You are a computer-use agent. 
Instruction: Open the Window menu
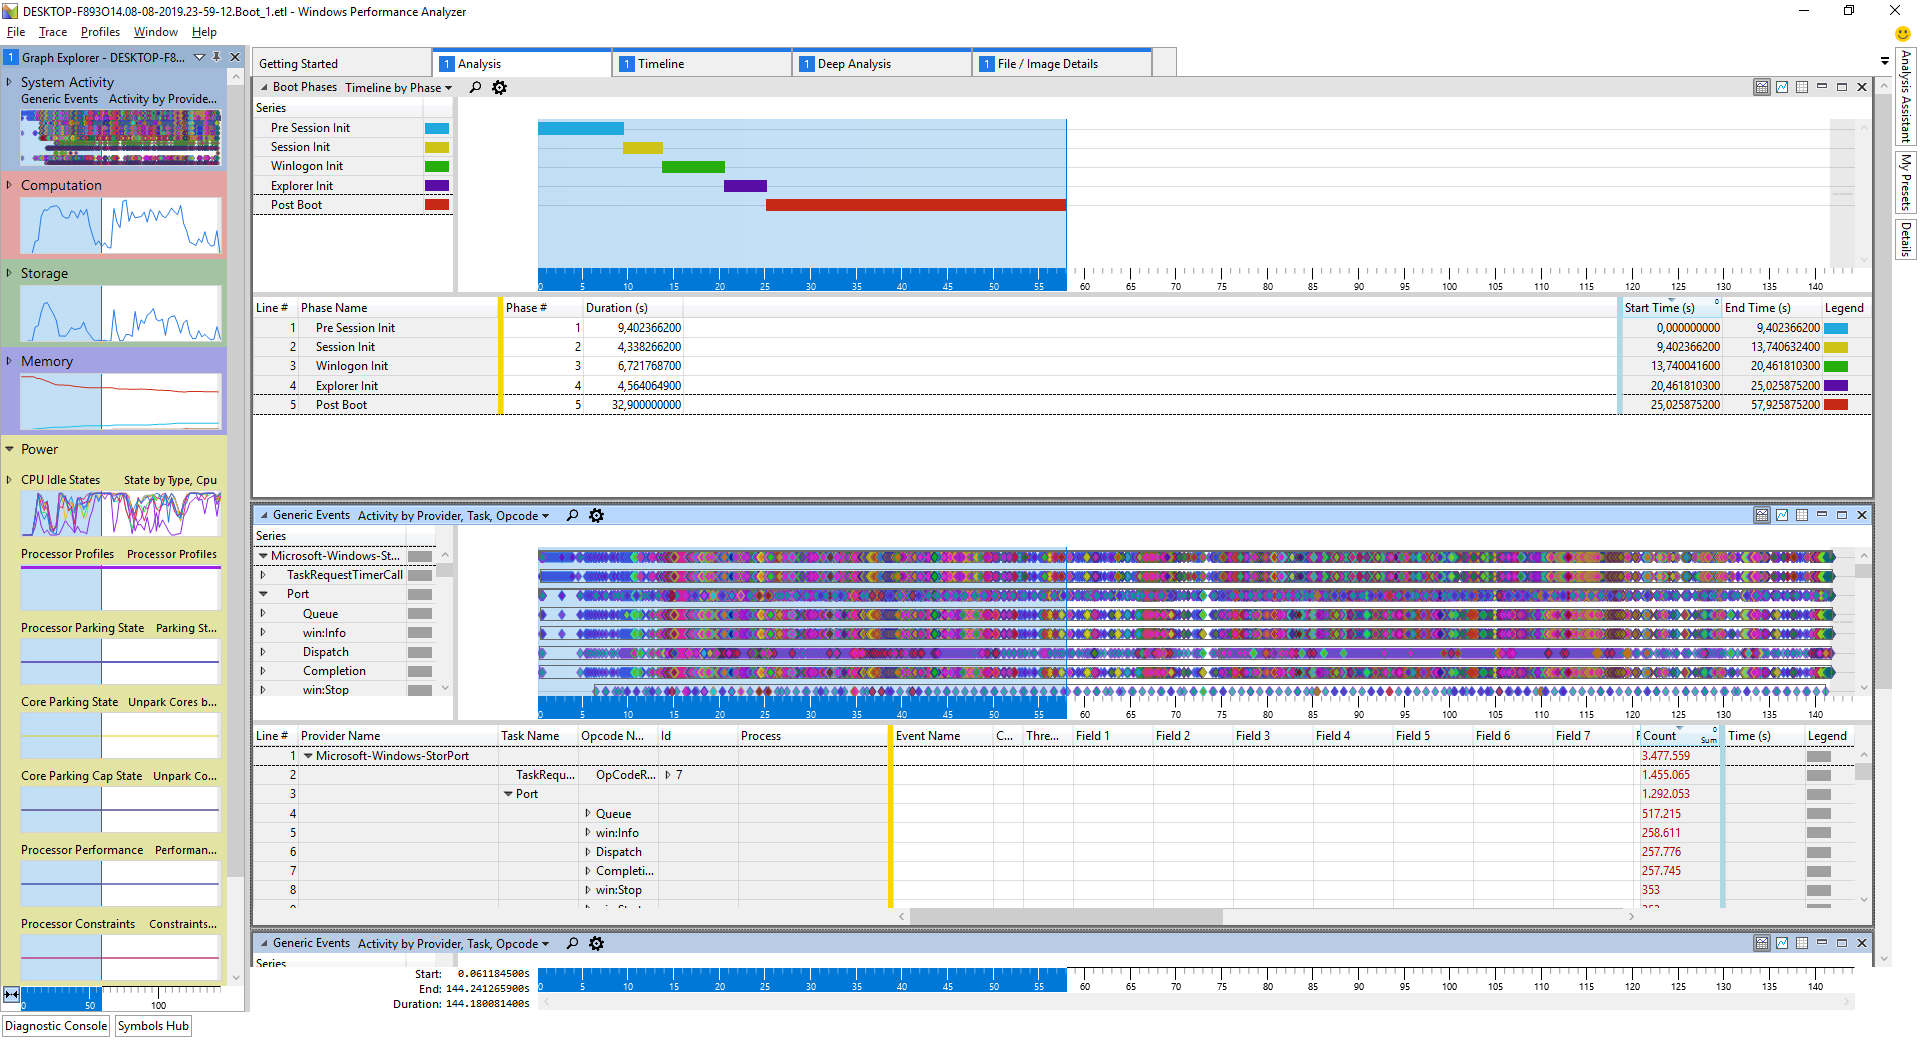pos(156,32)
